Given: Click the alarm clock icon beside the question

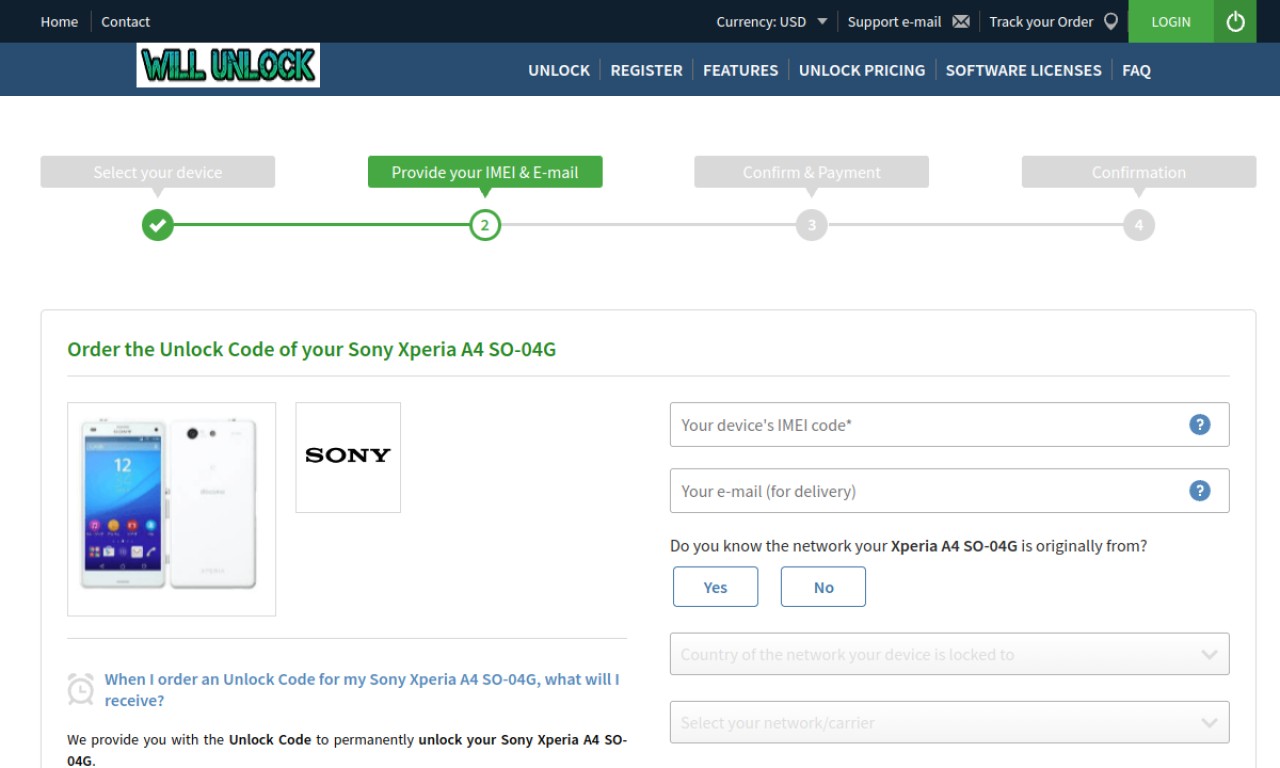Looking at the screenshot, I should 80,689.
